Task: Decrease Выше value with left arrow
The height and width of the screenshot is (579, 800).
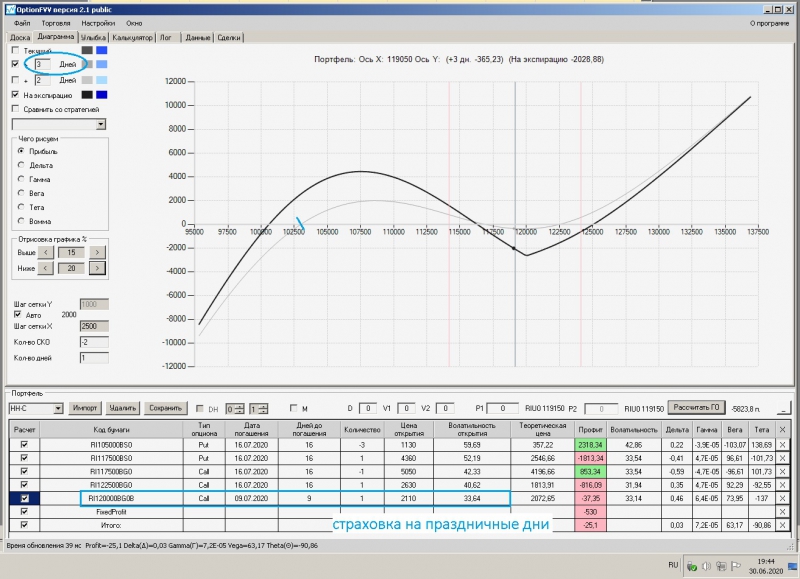Action: [x=45, y=252]
